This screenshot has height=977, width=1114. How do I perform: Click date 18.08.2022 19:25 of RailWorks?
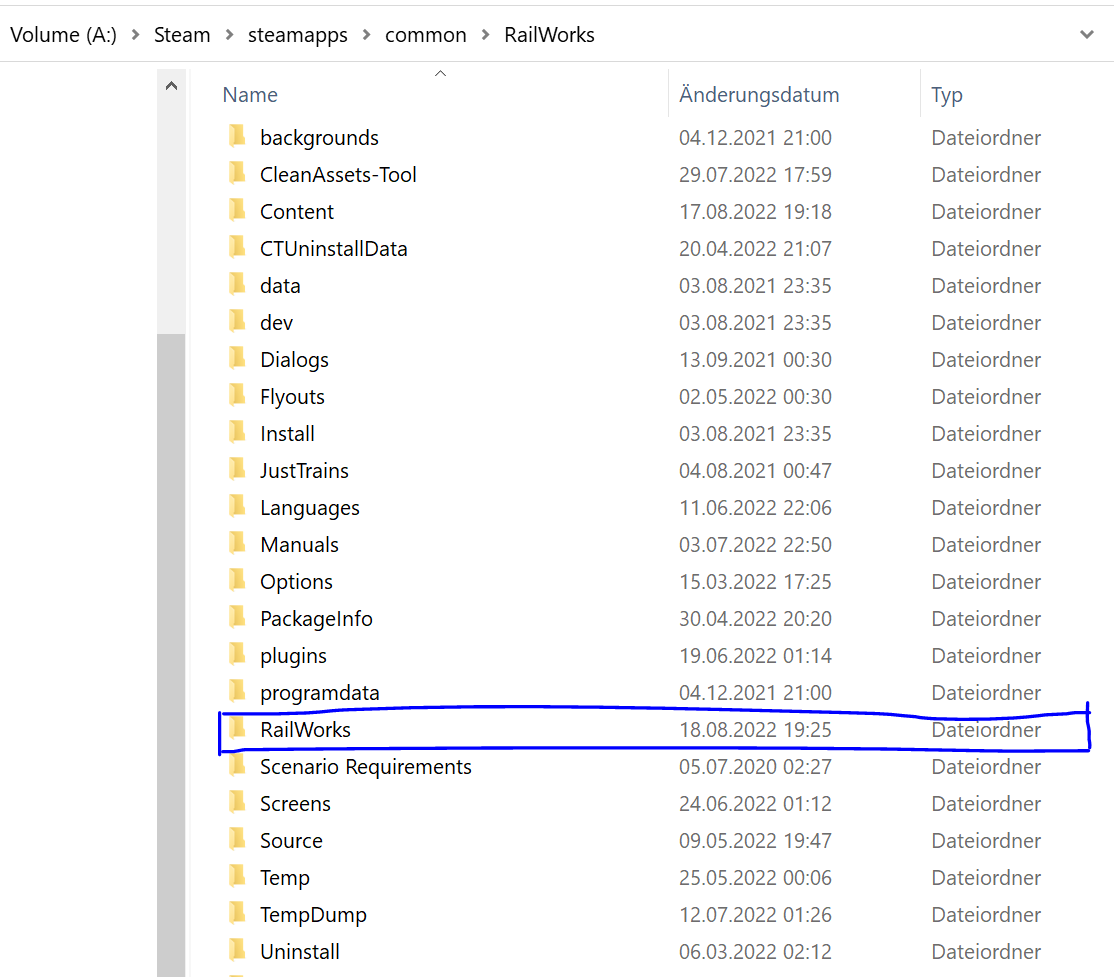pos(755,729)
